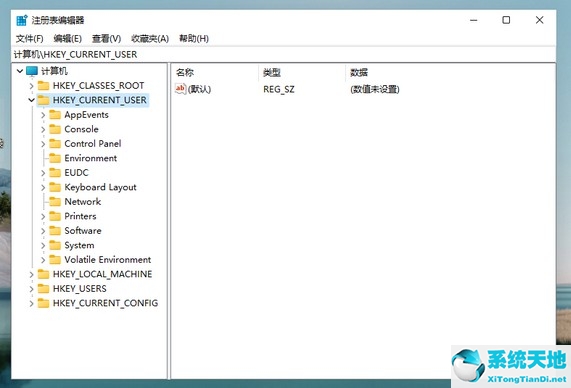
Task: Select the Software key label
Action: coord(83,231)
